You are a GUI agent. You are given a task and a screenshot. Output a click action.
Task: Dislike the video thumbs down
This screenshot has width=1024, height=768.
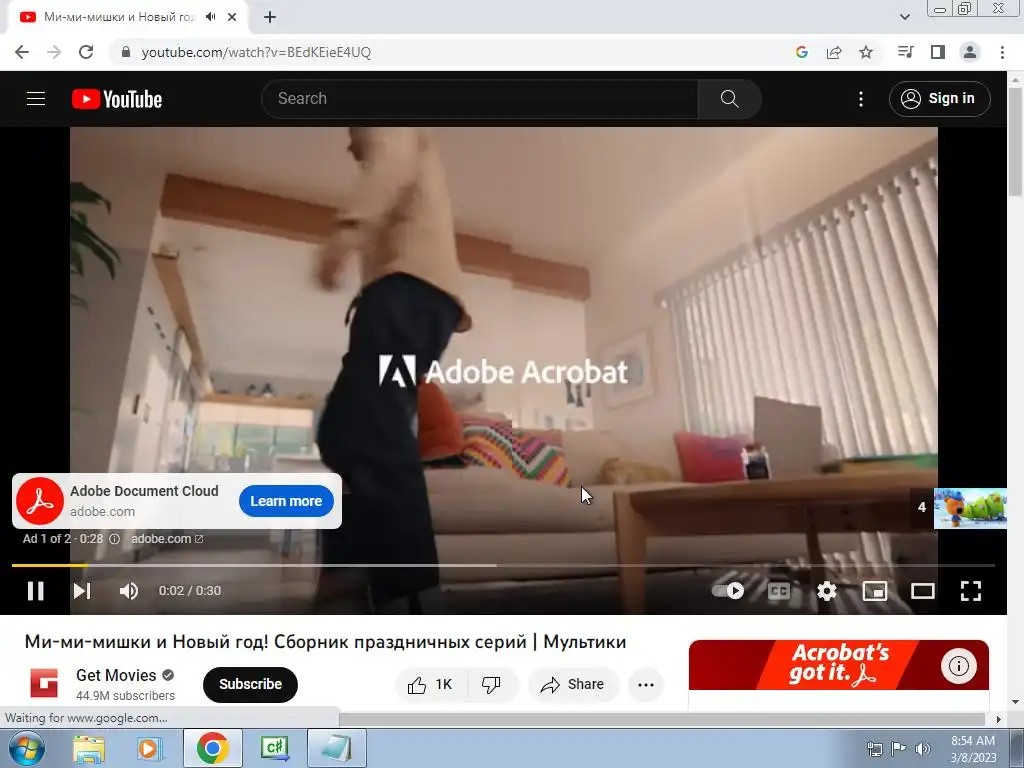point(491,684)
